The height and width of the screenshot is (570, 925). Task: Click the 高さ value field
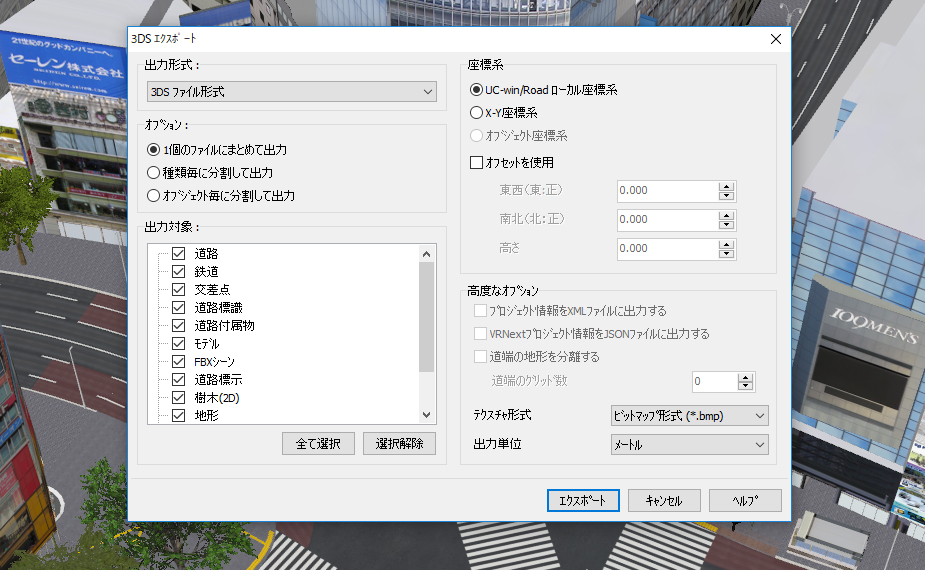coord(667,248)
